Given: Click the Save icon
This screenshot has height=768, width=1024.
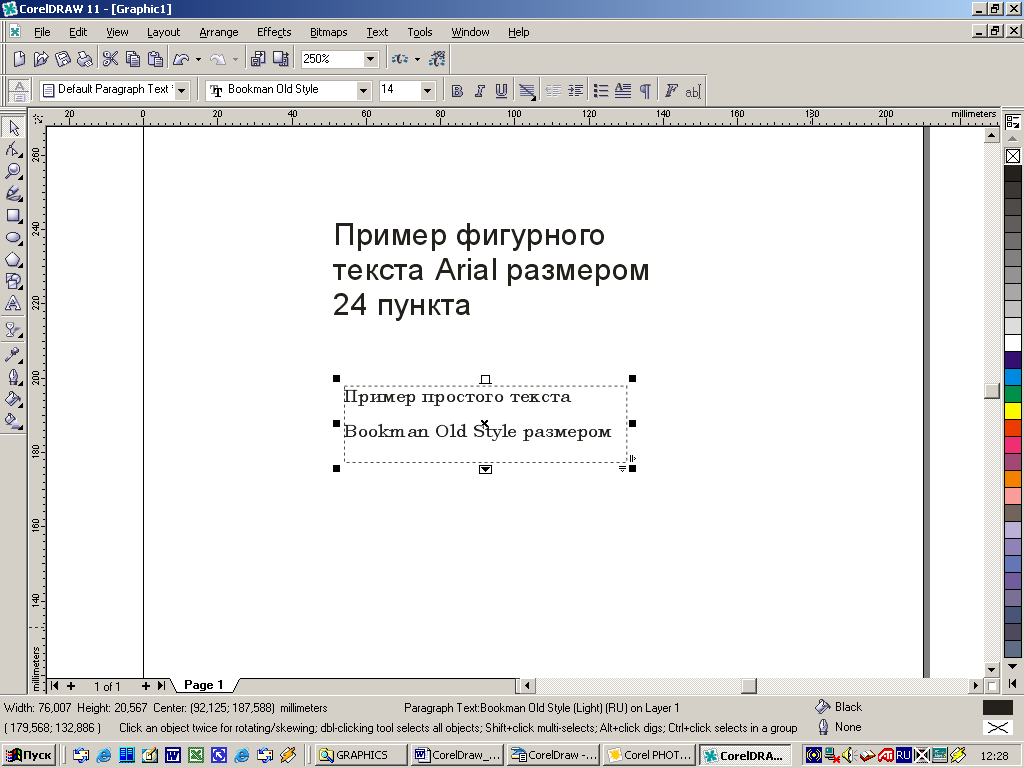Looking at the screenshot, I should (x=63, y=59).
